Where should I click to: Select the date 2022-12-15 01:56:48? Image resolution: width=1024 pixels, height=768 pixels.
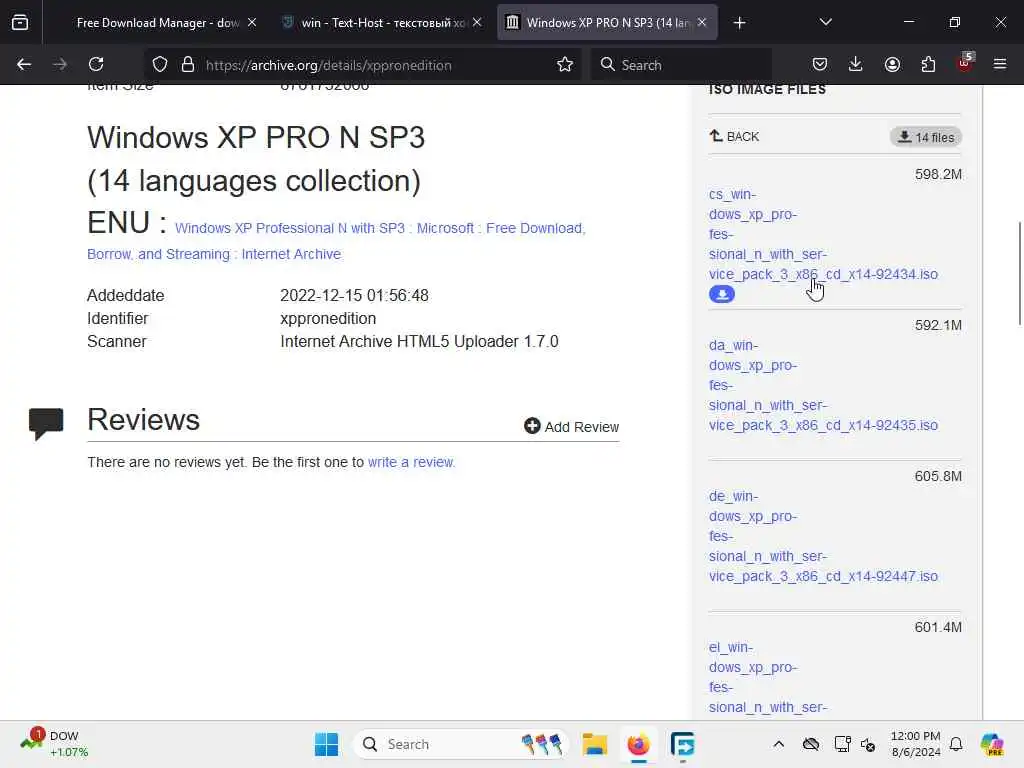355,296
